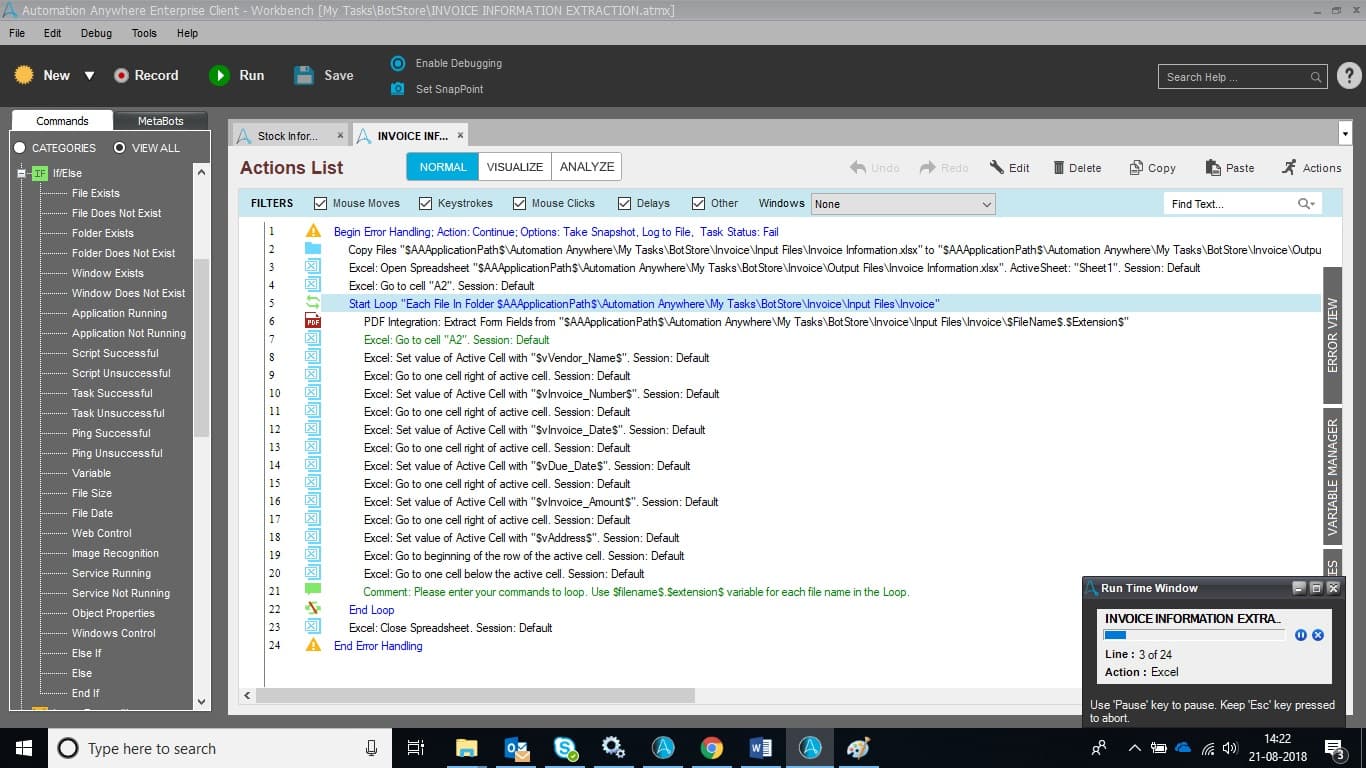Image resolution: width=1366 pixels, height=768 pixels.
Task: Open the File menu
Action: [x=17, y=33]
